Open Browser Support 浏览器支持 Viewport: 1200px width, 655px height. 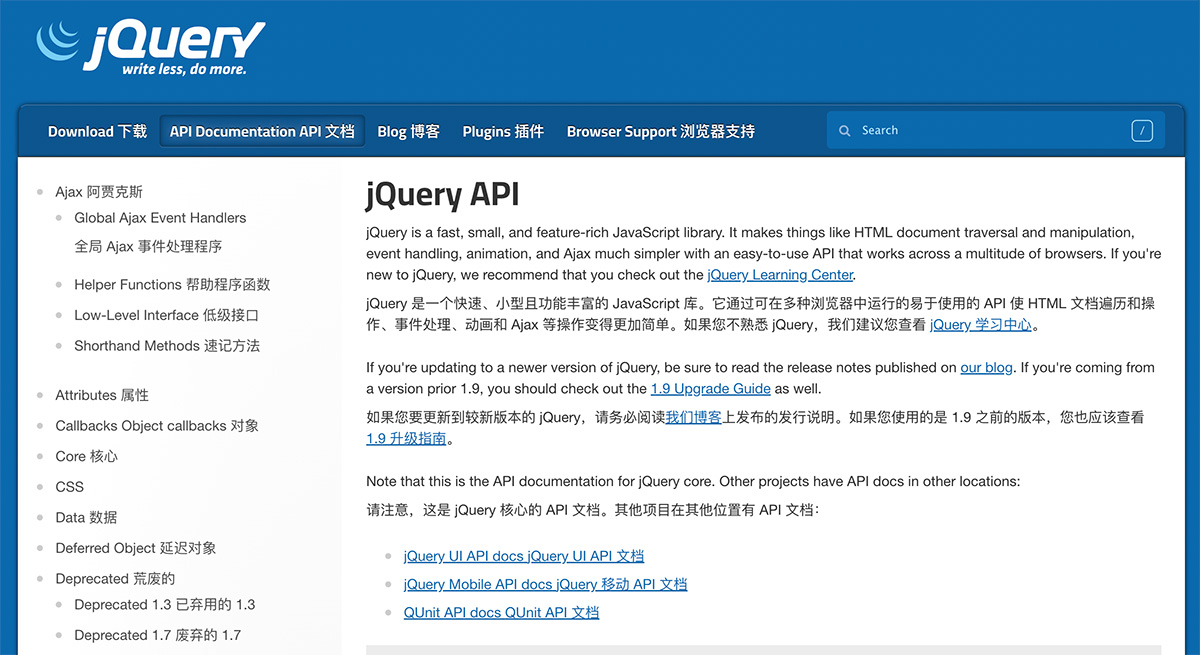tap(660, 131)
